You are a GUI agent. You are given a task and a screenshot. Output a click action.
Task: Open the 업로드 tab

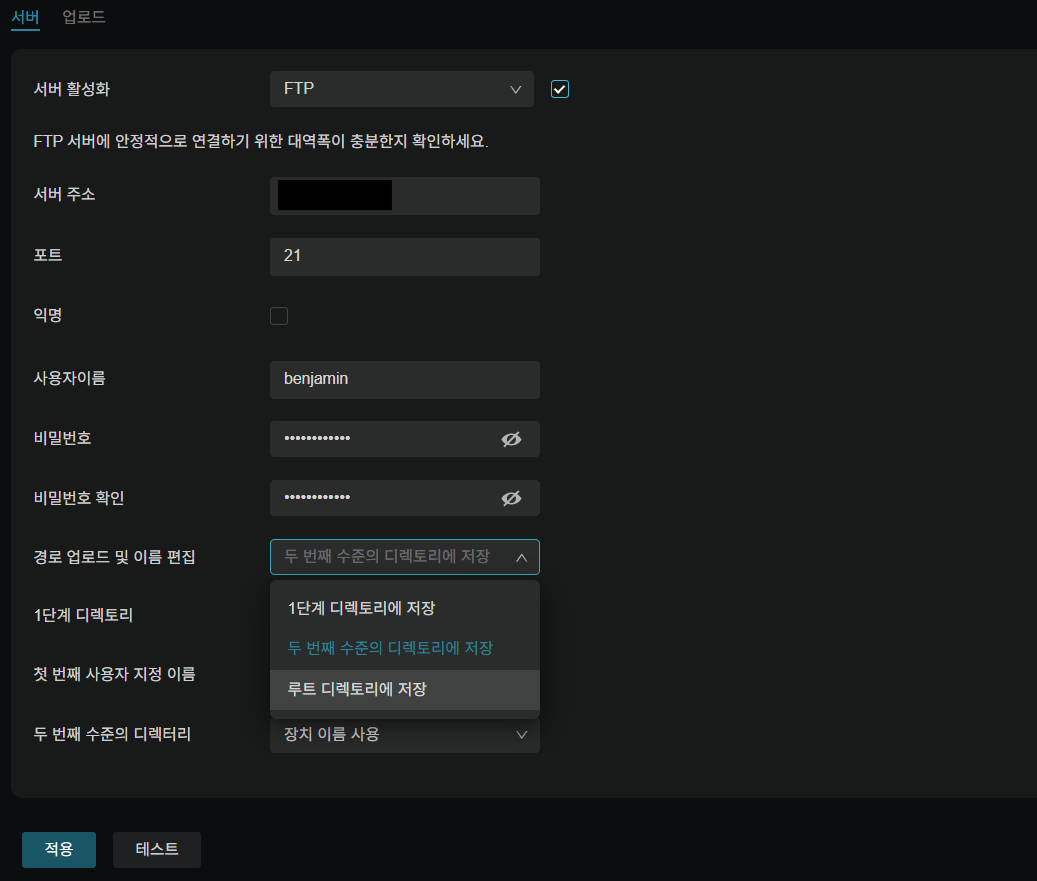(x=84, y=17)
